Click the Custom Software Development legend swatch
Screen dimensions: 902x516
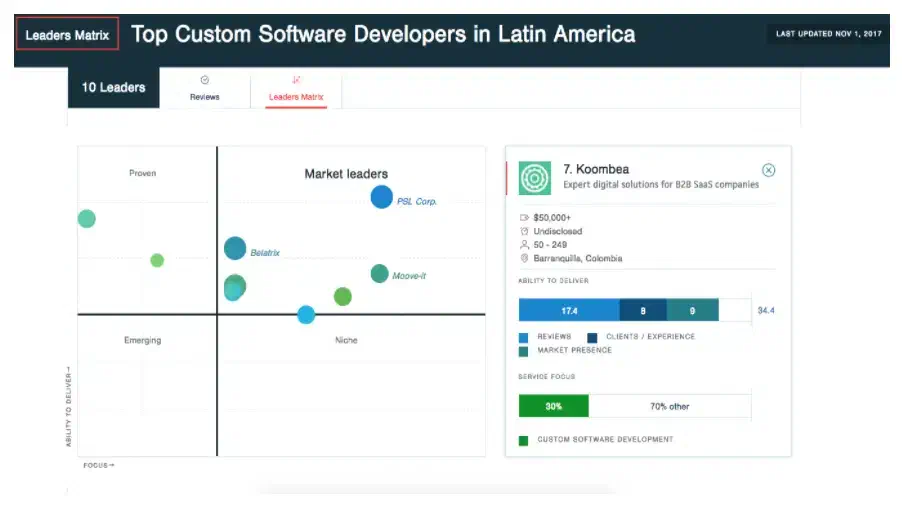523,441
